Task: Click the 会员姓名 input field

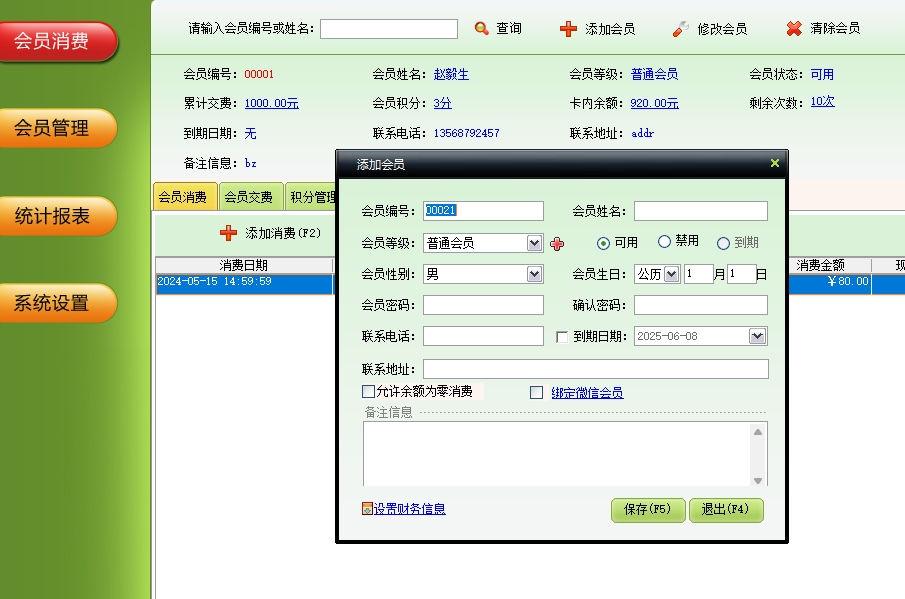Action: click(x=700, y=211)
